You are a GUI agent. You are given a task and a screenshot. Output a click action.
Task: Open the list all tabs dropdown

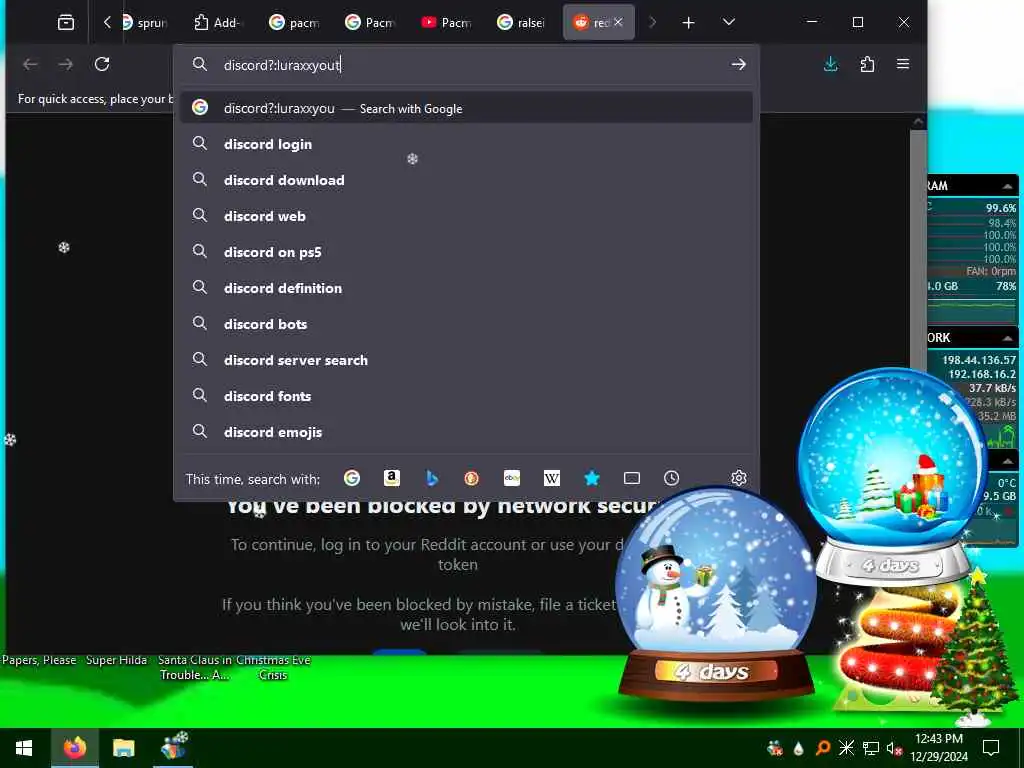[729, 22]
